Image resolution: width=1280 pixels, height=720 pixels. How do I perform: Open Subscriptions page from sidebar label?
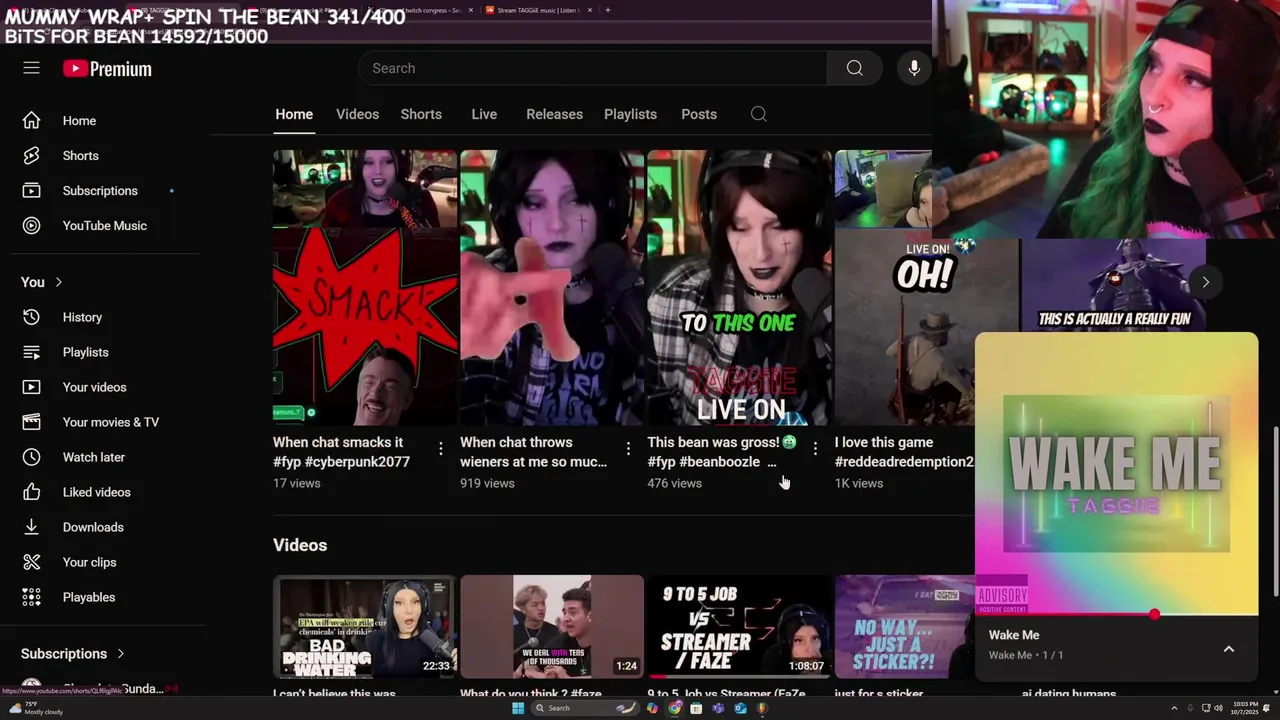100,191
